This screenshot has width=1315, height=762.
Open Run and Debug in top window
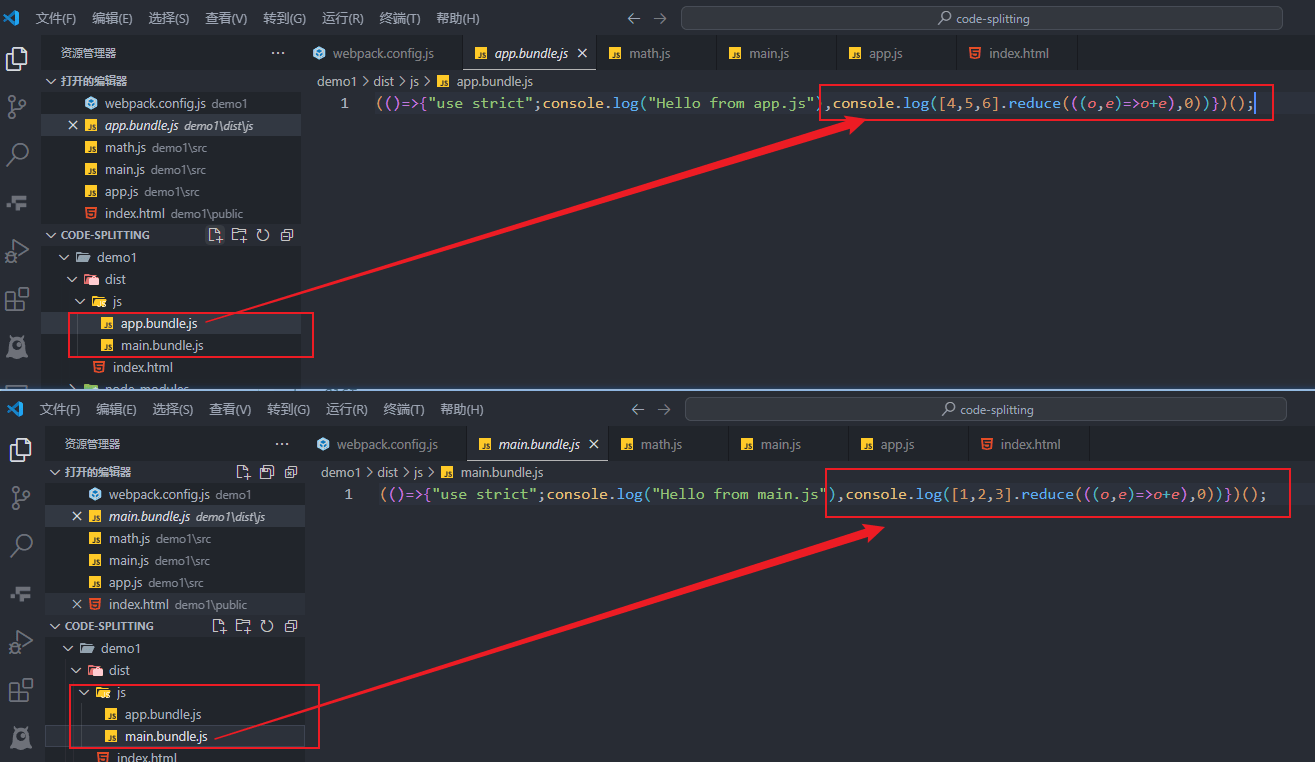pyautogui.click(x=17, y=251)
